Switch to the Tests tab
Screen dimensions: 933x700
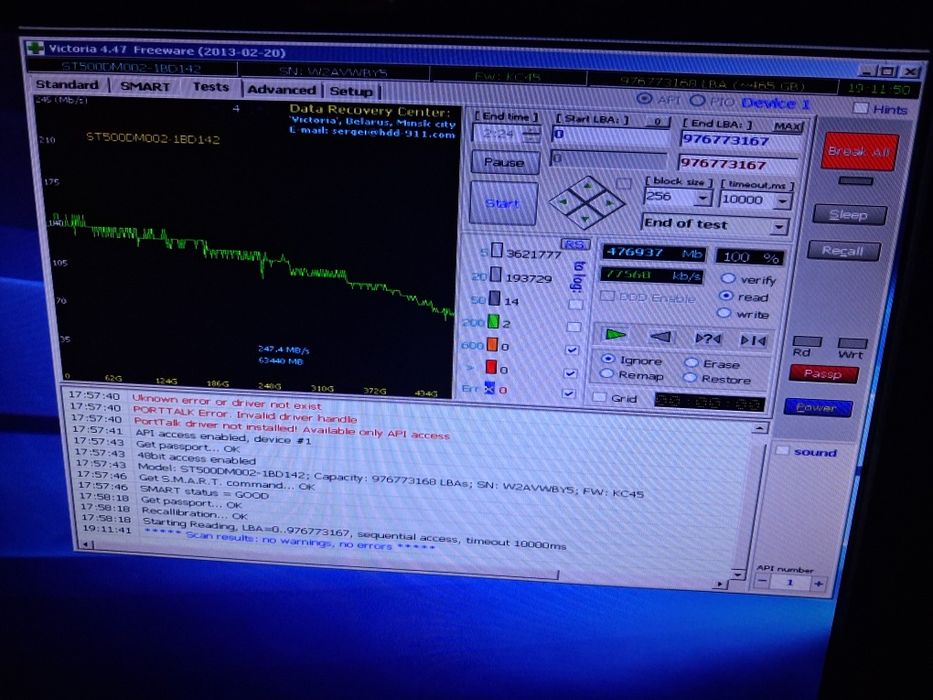[211, 87]
